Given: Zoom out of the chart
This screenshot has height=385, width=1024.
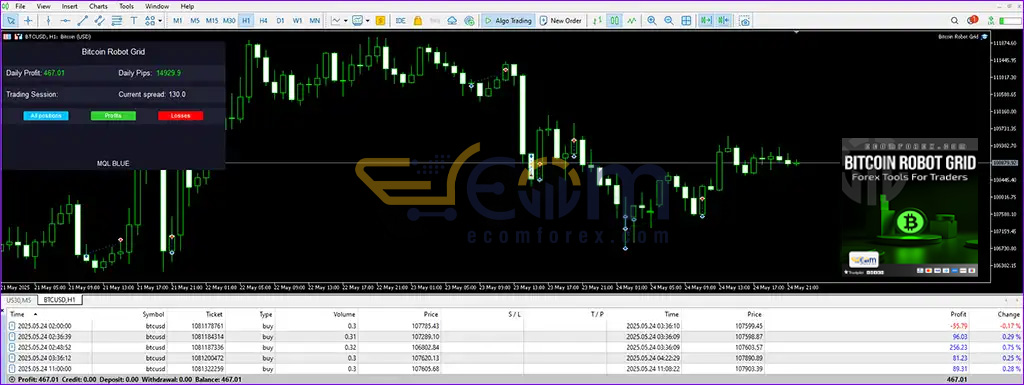Looking at the screenshot, I should [x=668, y=21].
